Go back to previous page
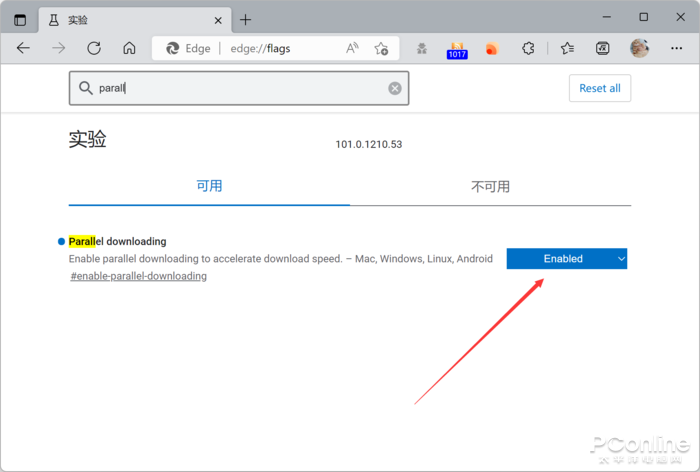 click(23, 48)
